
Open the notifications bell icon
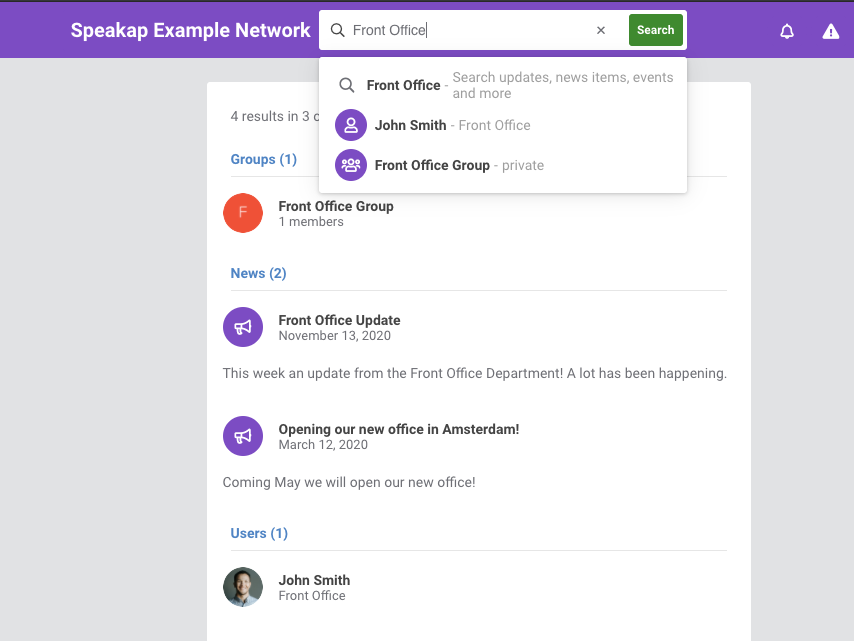pos(787,31)
